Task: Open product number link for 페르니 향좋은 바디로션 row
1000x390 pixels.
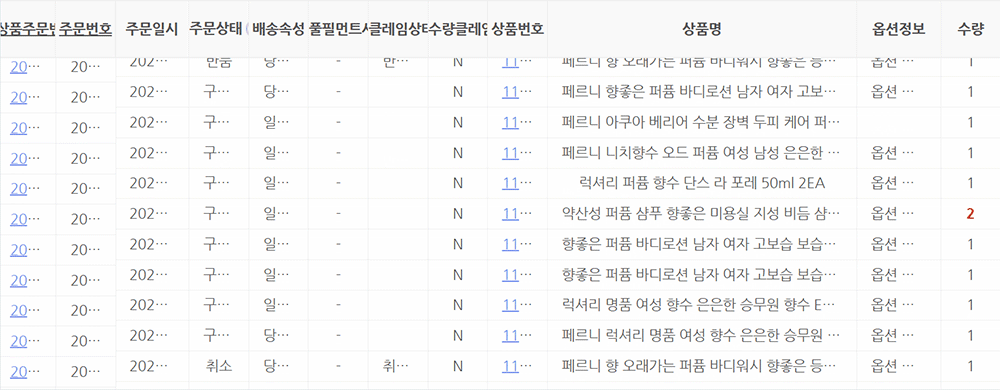Action: point(510,92)
